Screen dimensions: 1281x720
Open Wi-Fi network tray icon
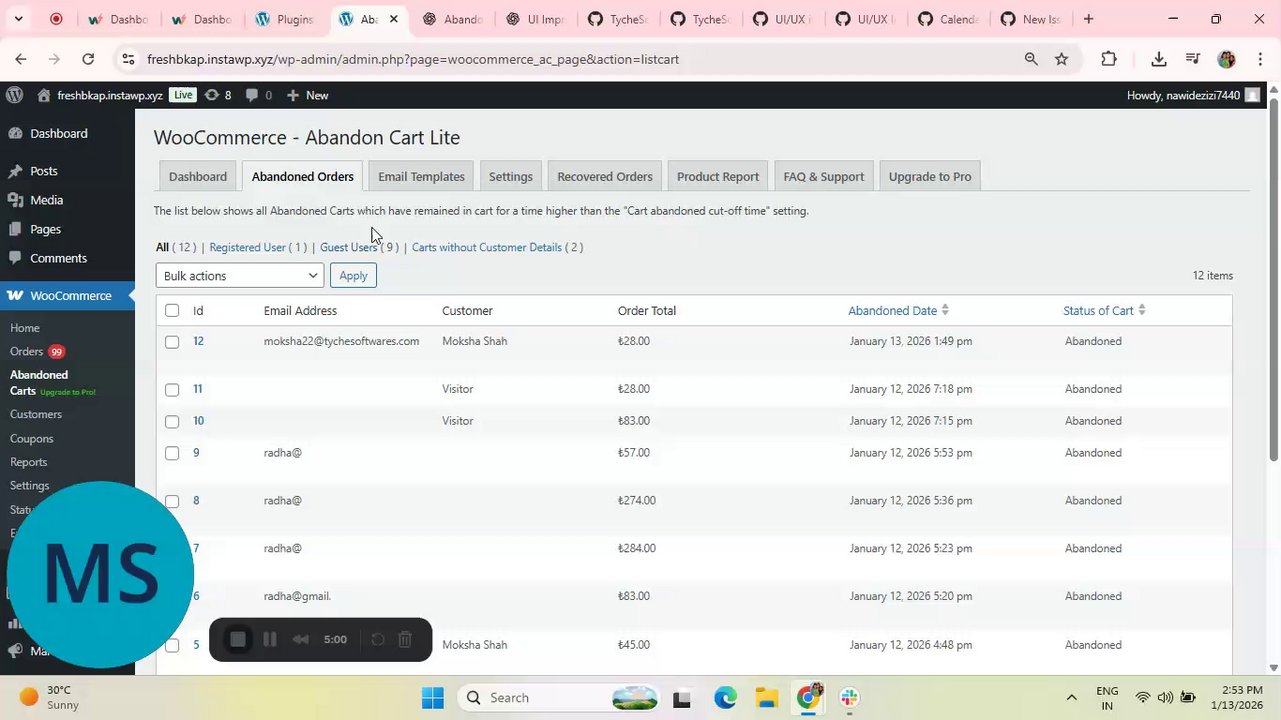click(x=1142, y=698)
